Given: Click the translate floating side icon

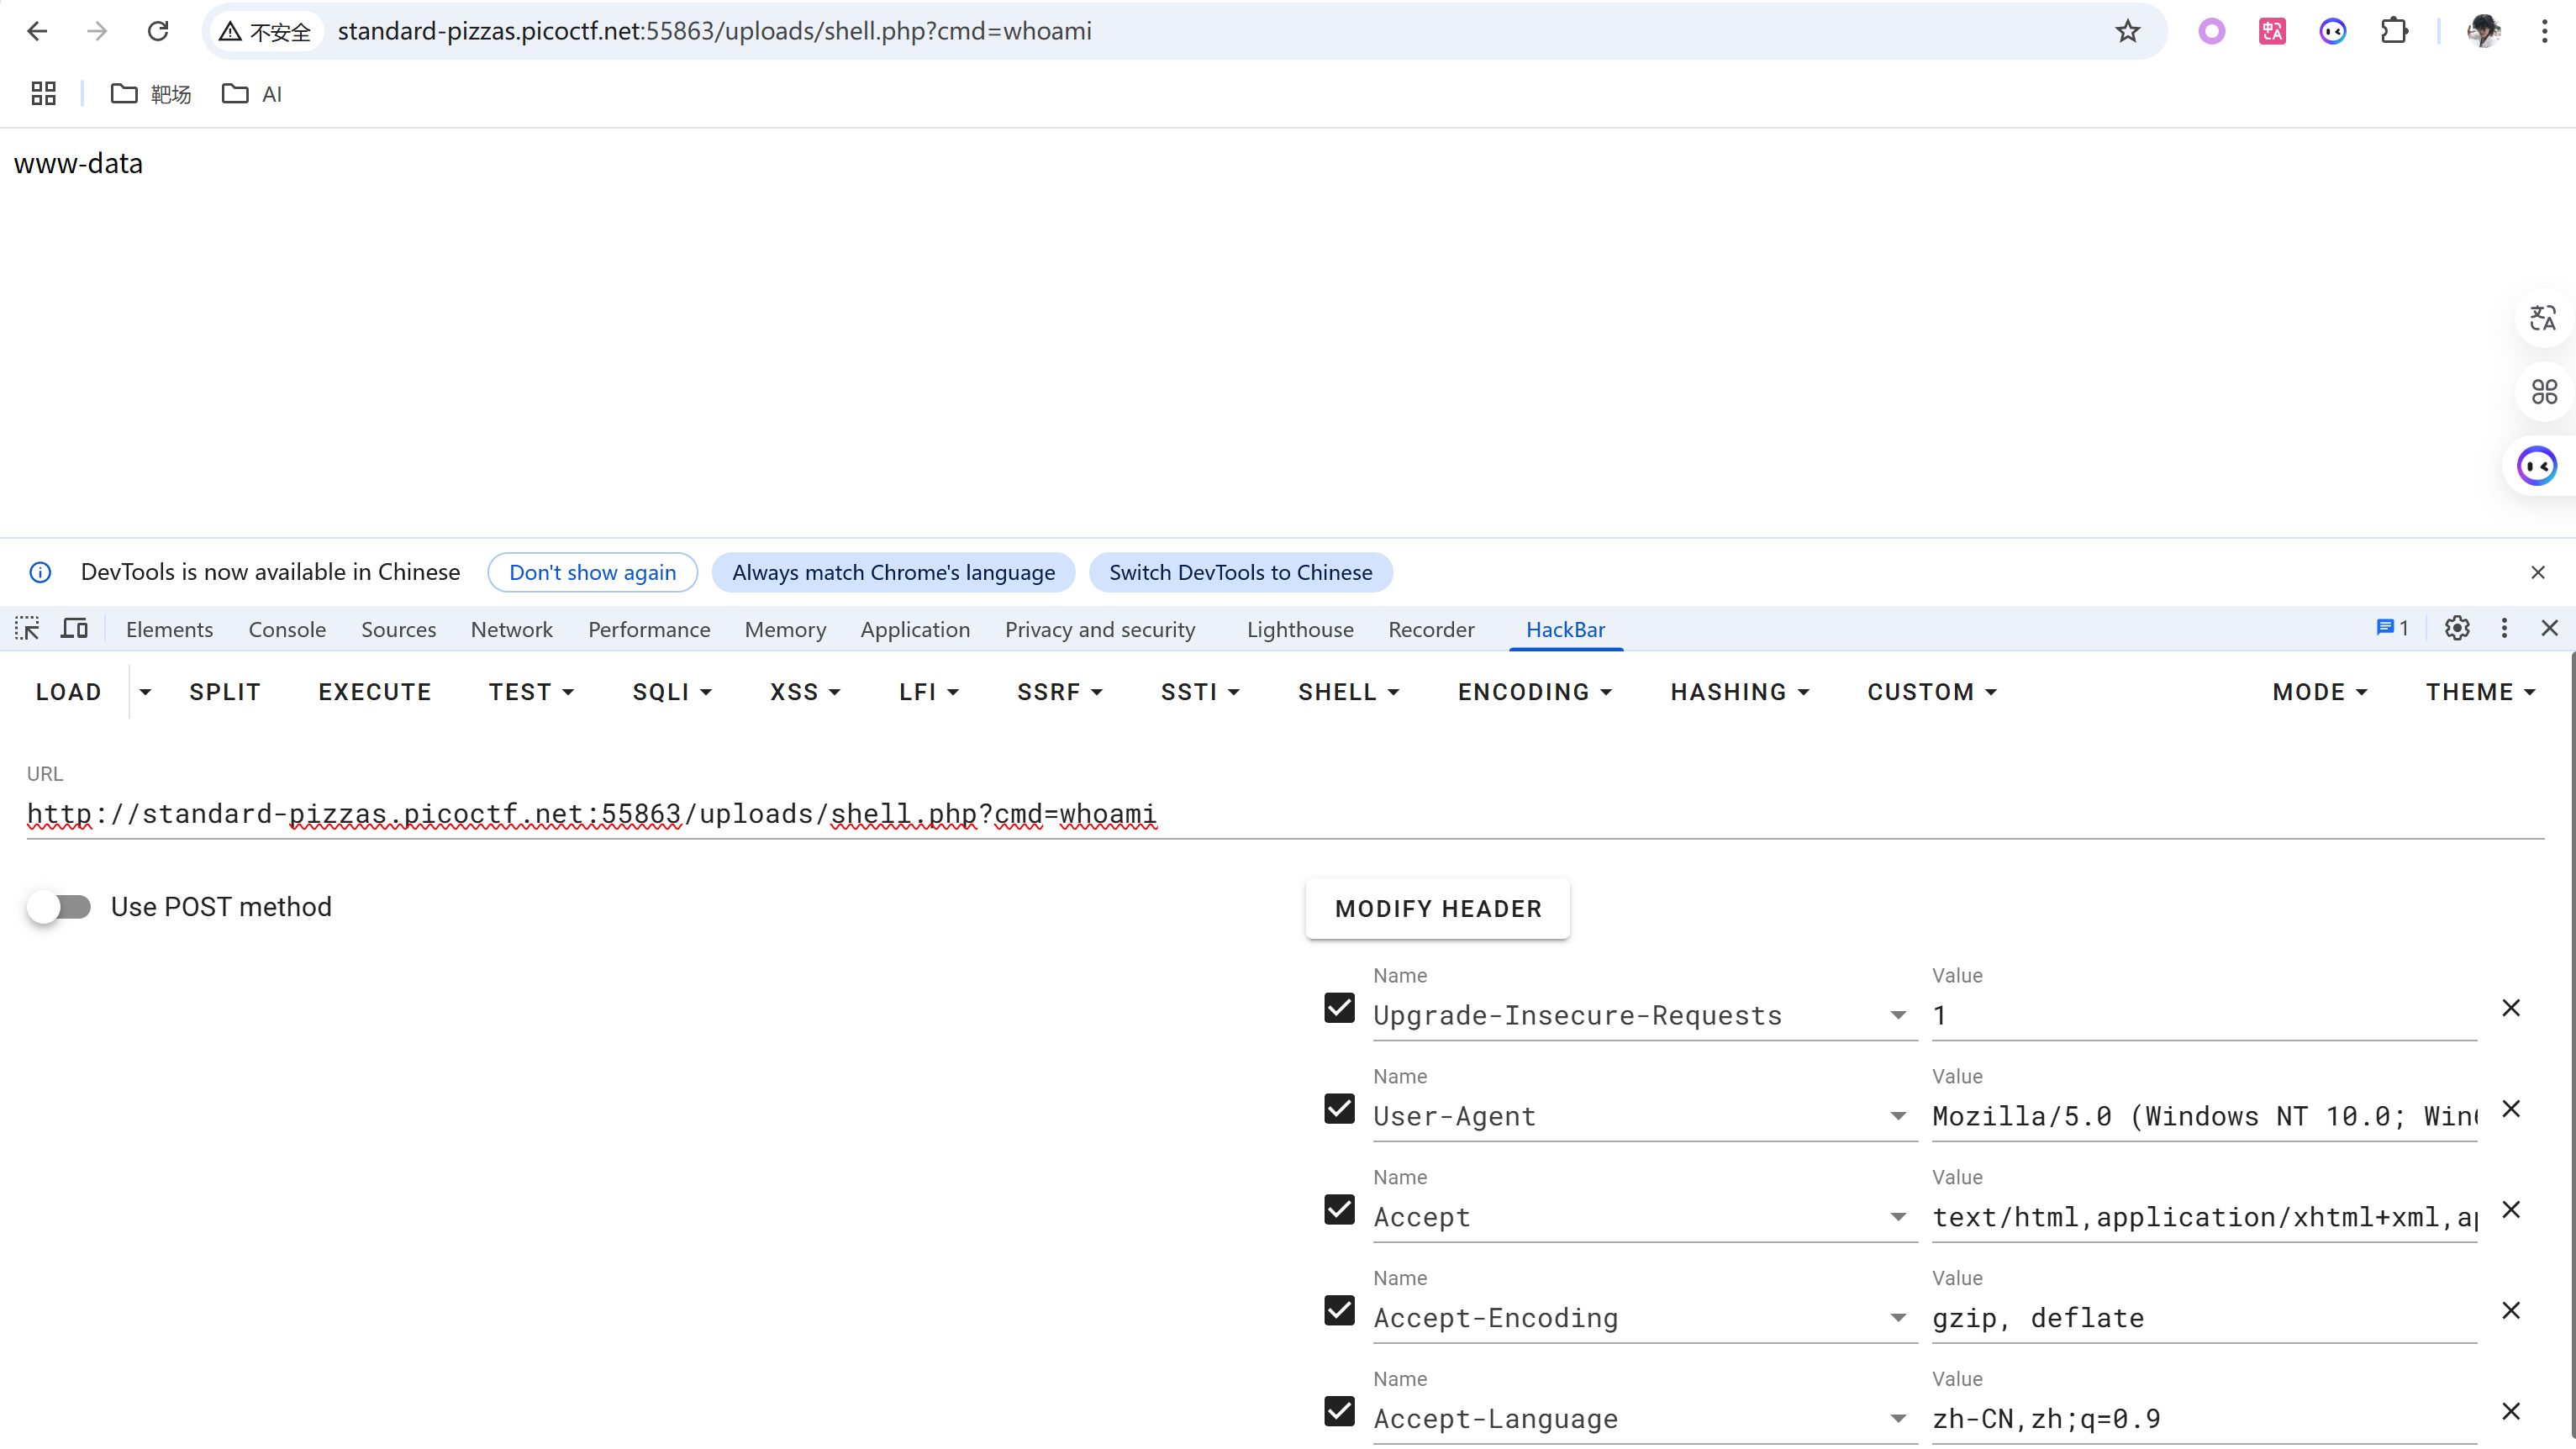Looking at the screenshot, I should point(2542,319).
